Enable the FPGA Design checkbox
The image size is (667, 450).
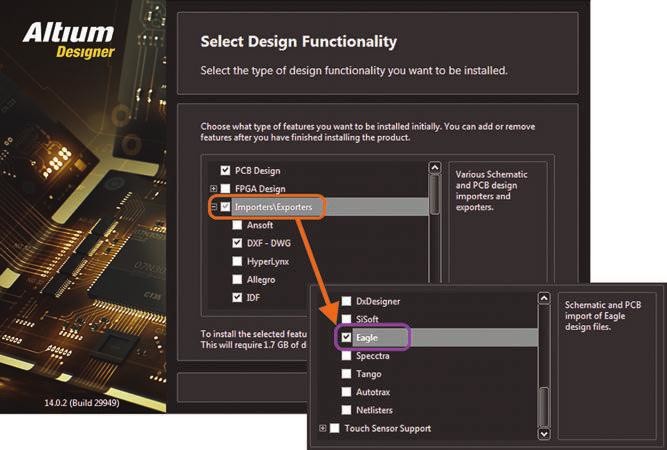click(225, 188)
